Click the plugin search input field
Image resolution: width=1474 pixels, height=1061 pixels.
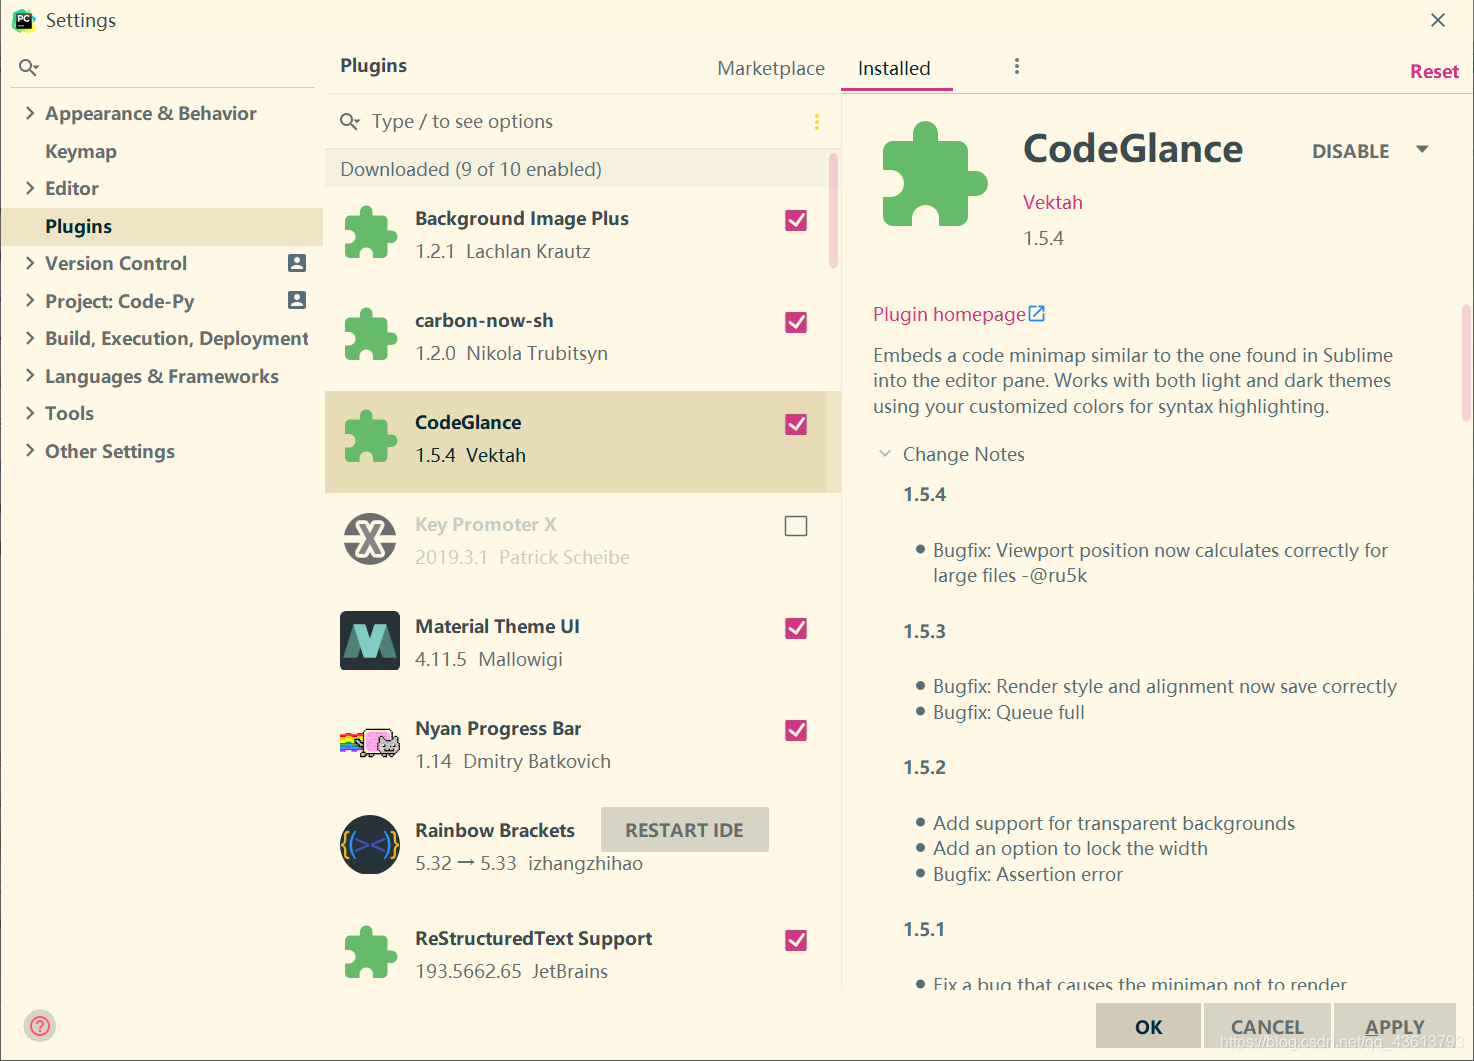tap(585, 121)
